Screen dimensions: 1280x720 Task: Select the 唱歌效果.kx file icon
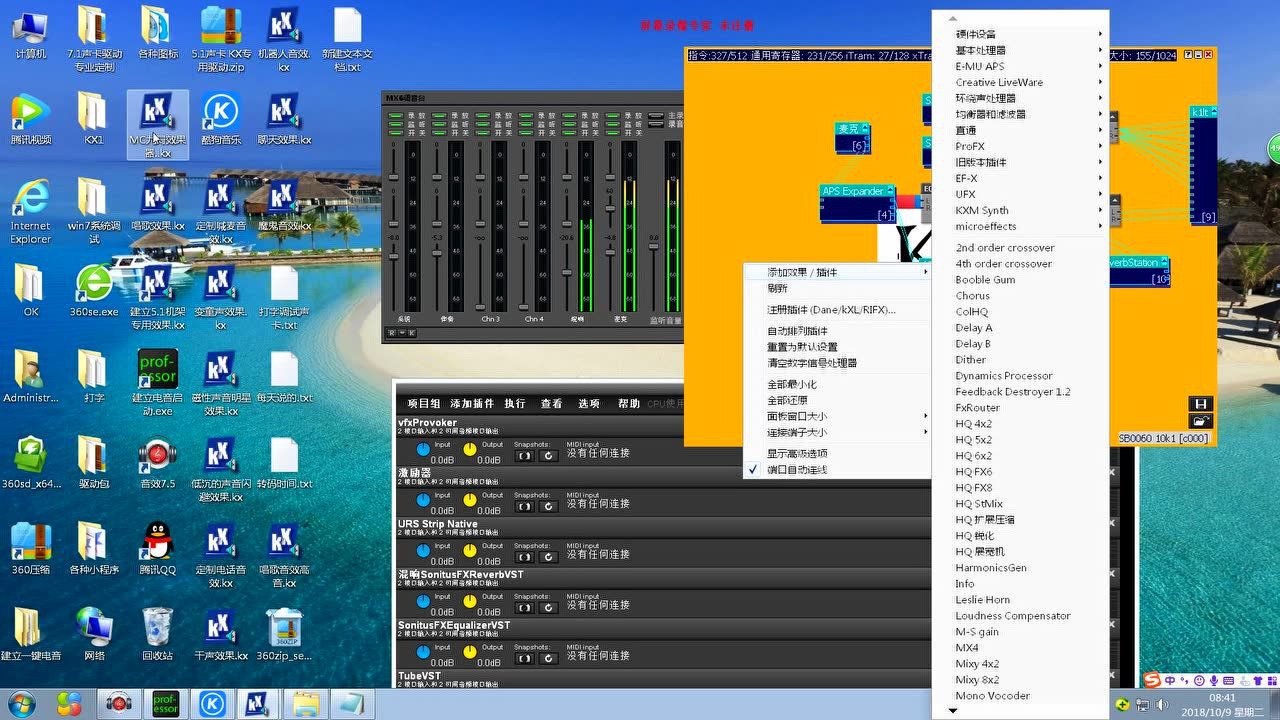tap(157, 206)
